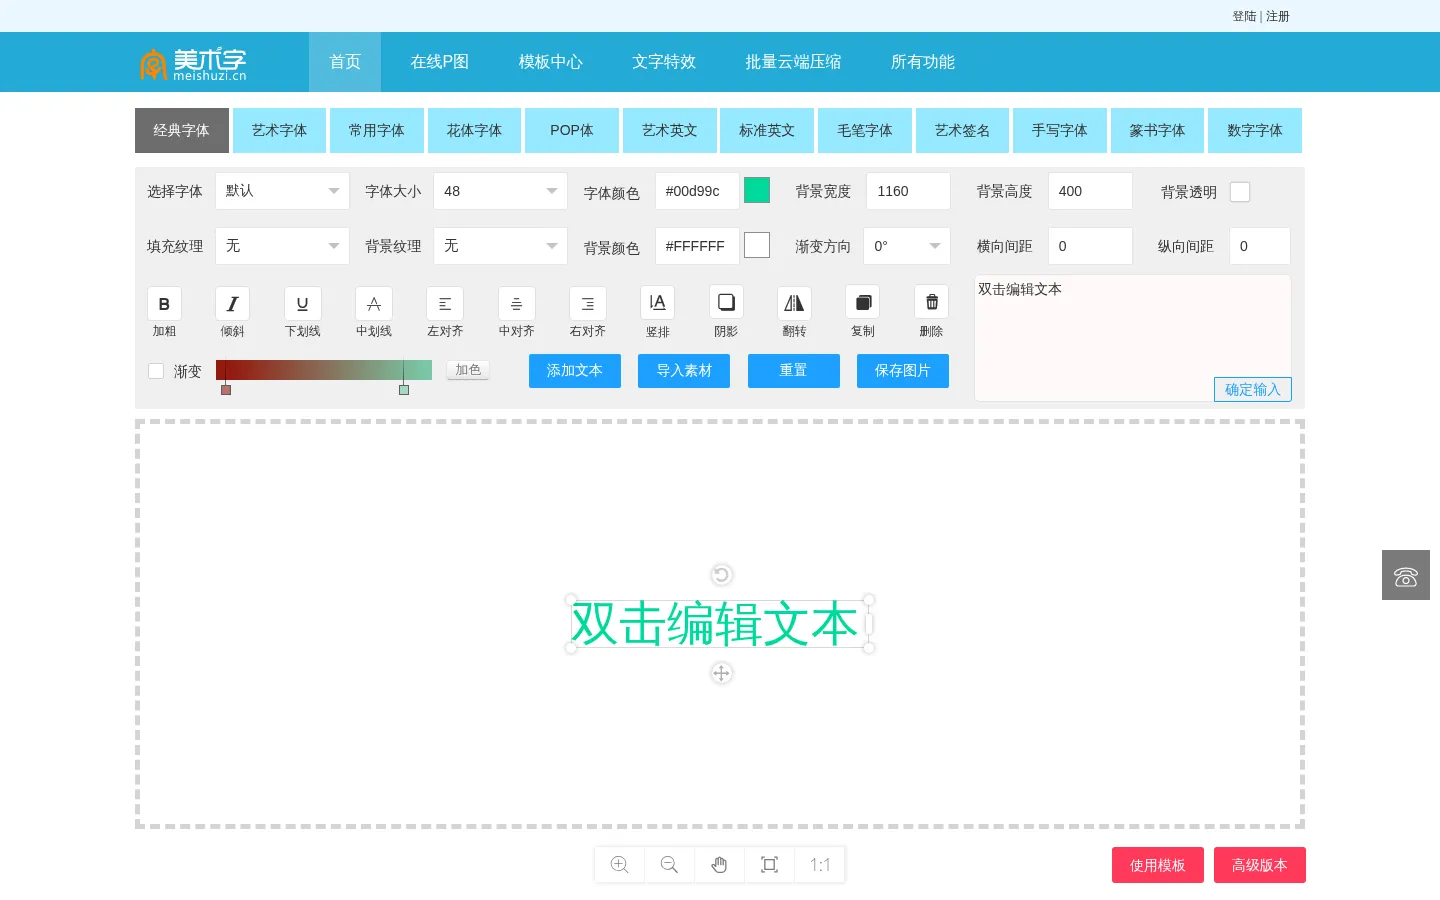This screenshot has width=1440, height=900.
Task: Confirm input with 确定输入 button
Action: tap(1253, 389)
